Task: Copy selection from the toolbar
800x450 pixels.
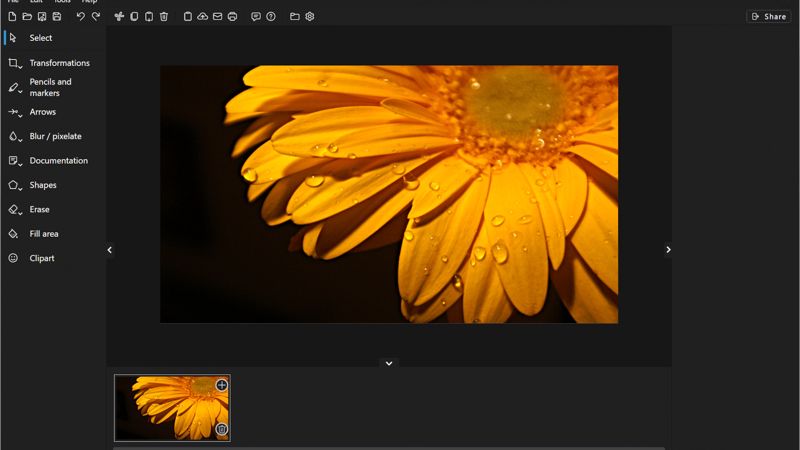Action: click(134, 16)
